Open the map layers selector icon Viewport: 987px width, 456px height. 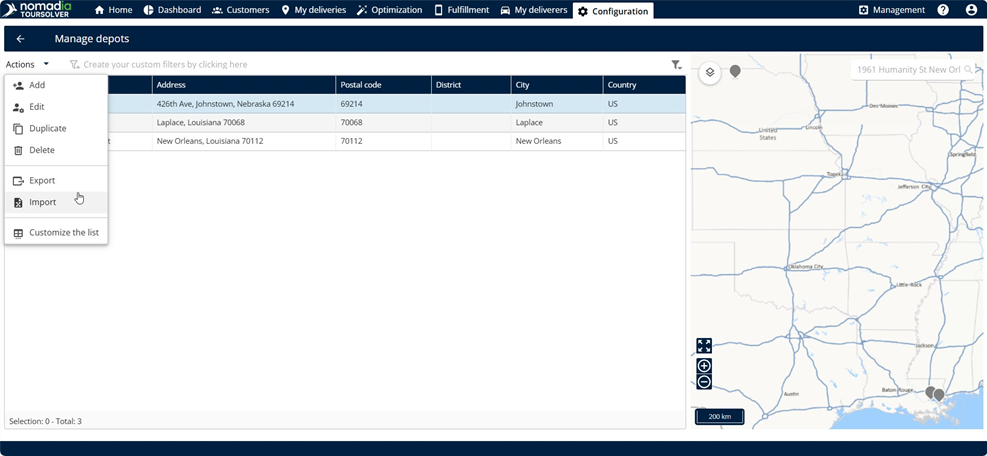709,73
